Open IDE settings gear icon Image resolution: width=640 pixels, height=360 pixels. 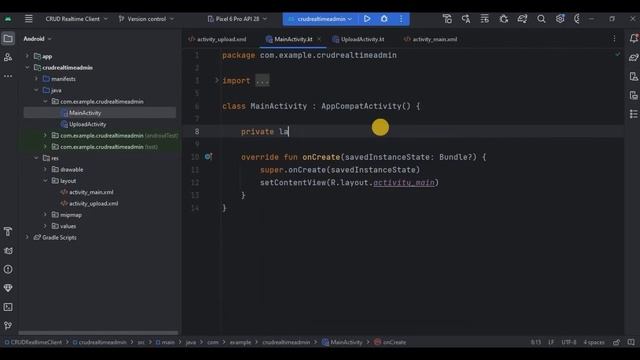tap(560, 19)
